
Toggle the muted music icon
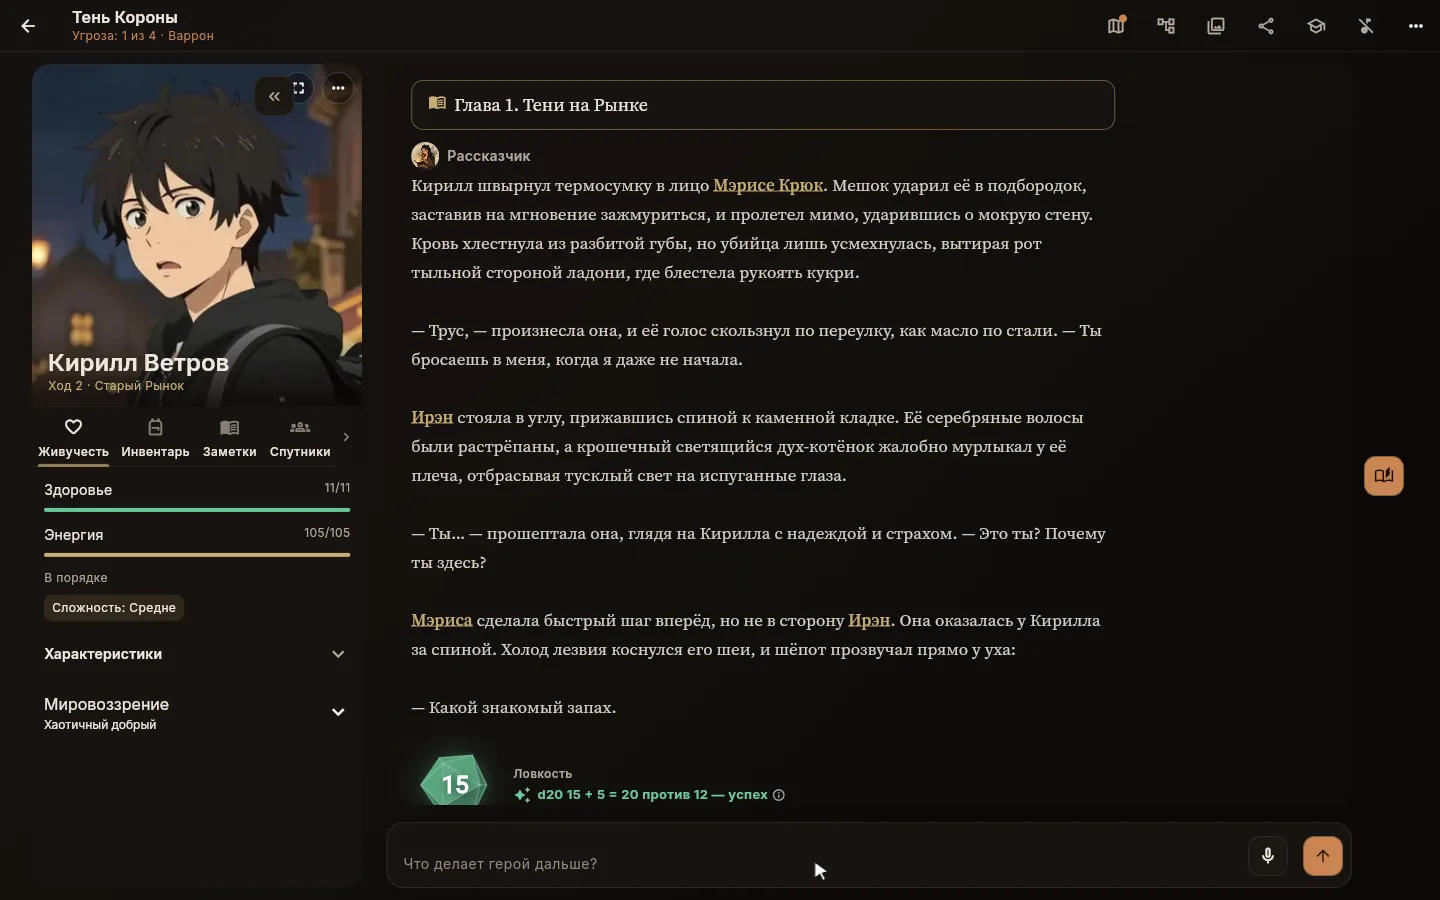point(1366,26)
